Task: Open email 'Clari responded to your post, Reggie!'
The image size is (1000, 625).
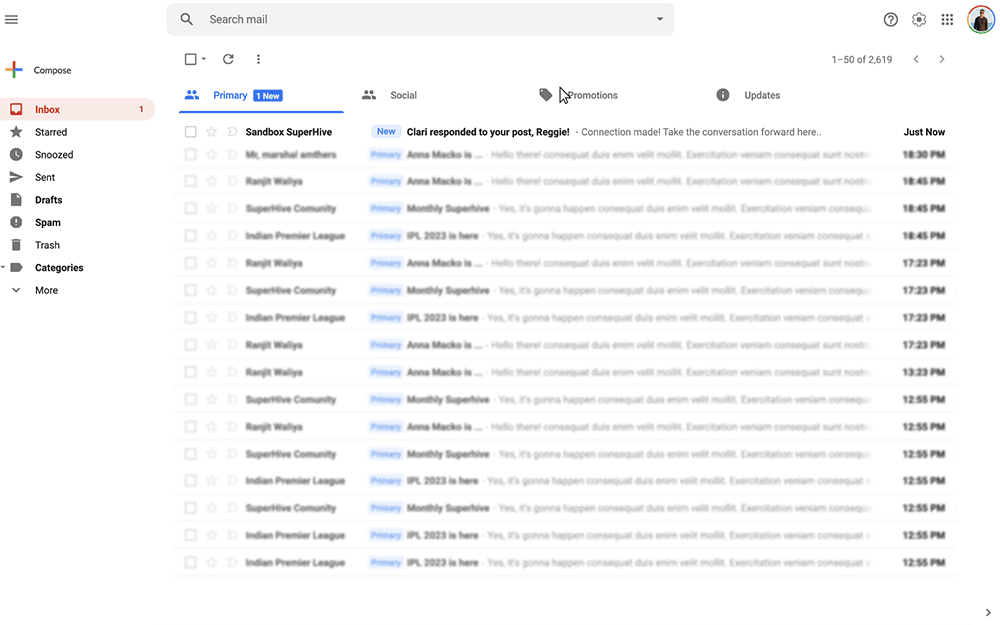Action: coord(488,132)
